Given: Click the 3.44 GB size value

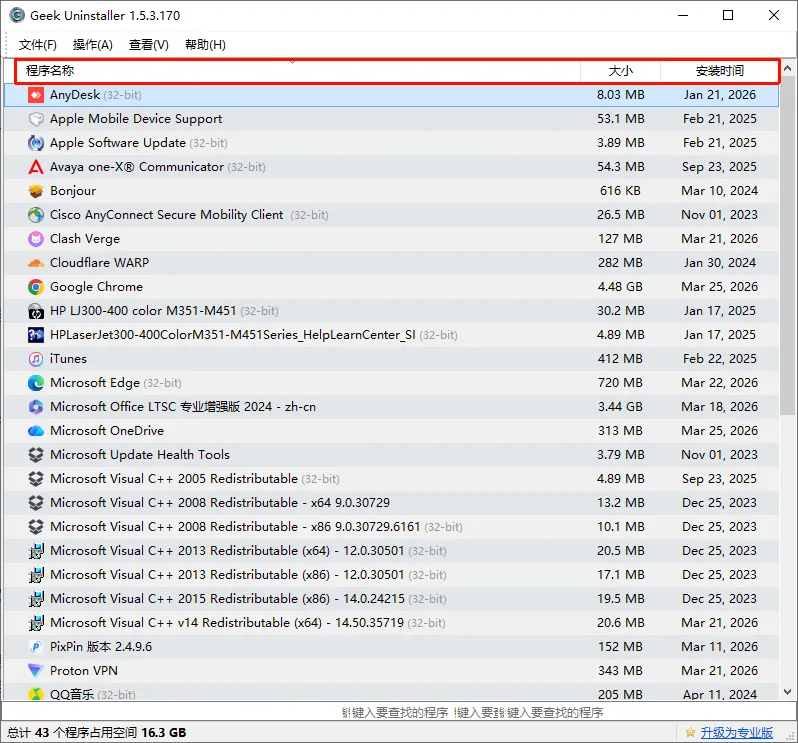Looking at the screenshot, I should 620,407.
